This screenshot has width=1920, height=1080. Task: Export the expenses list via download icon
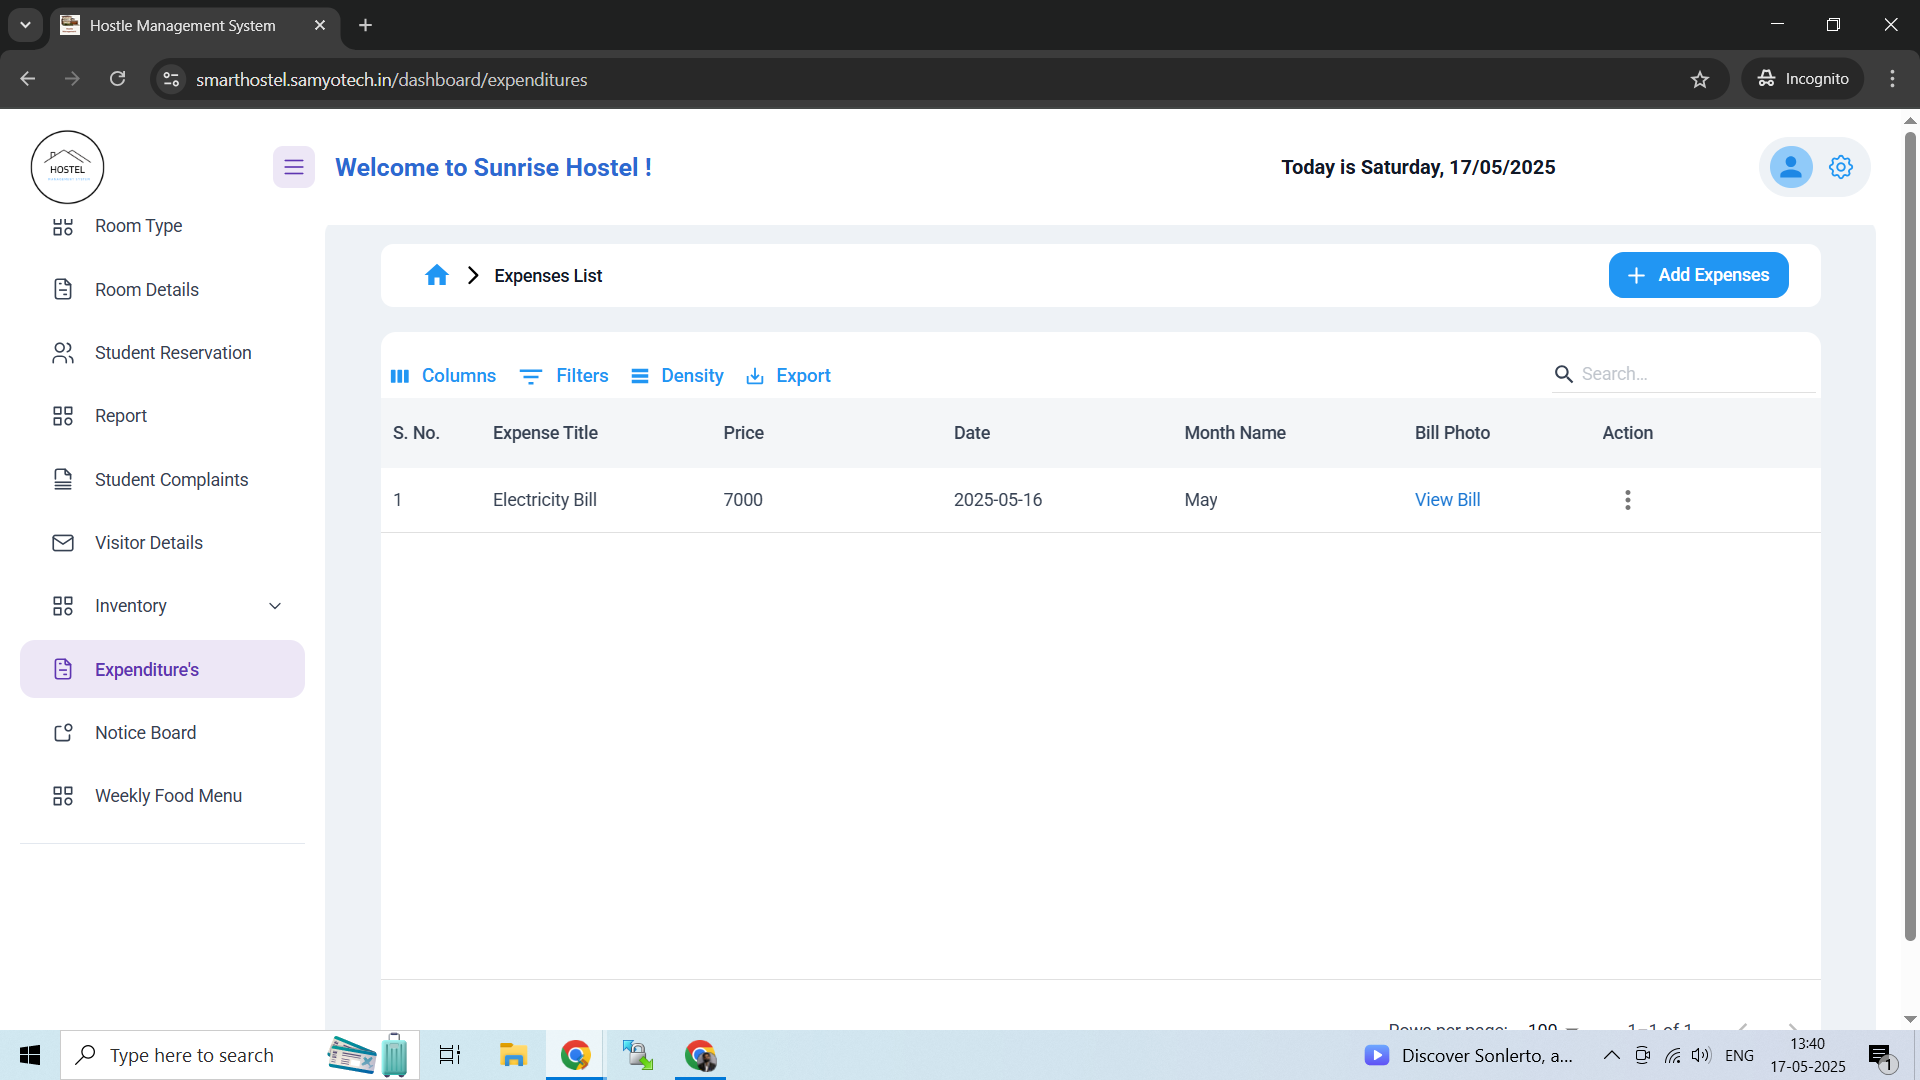755,375
